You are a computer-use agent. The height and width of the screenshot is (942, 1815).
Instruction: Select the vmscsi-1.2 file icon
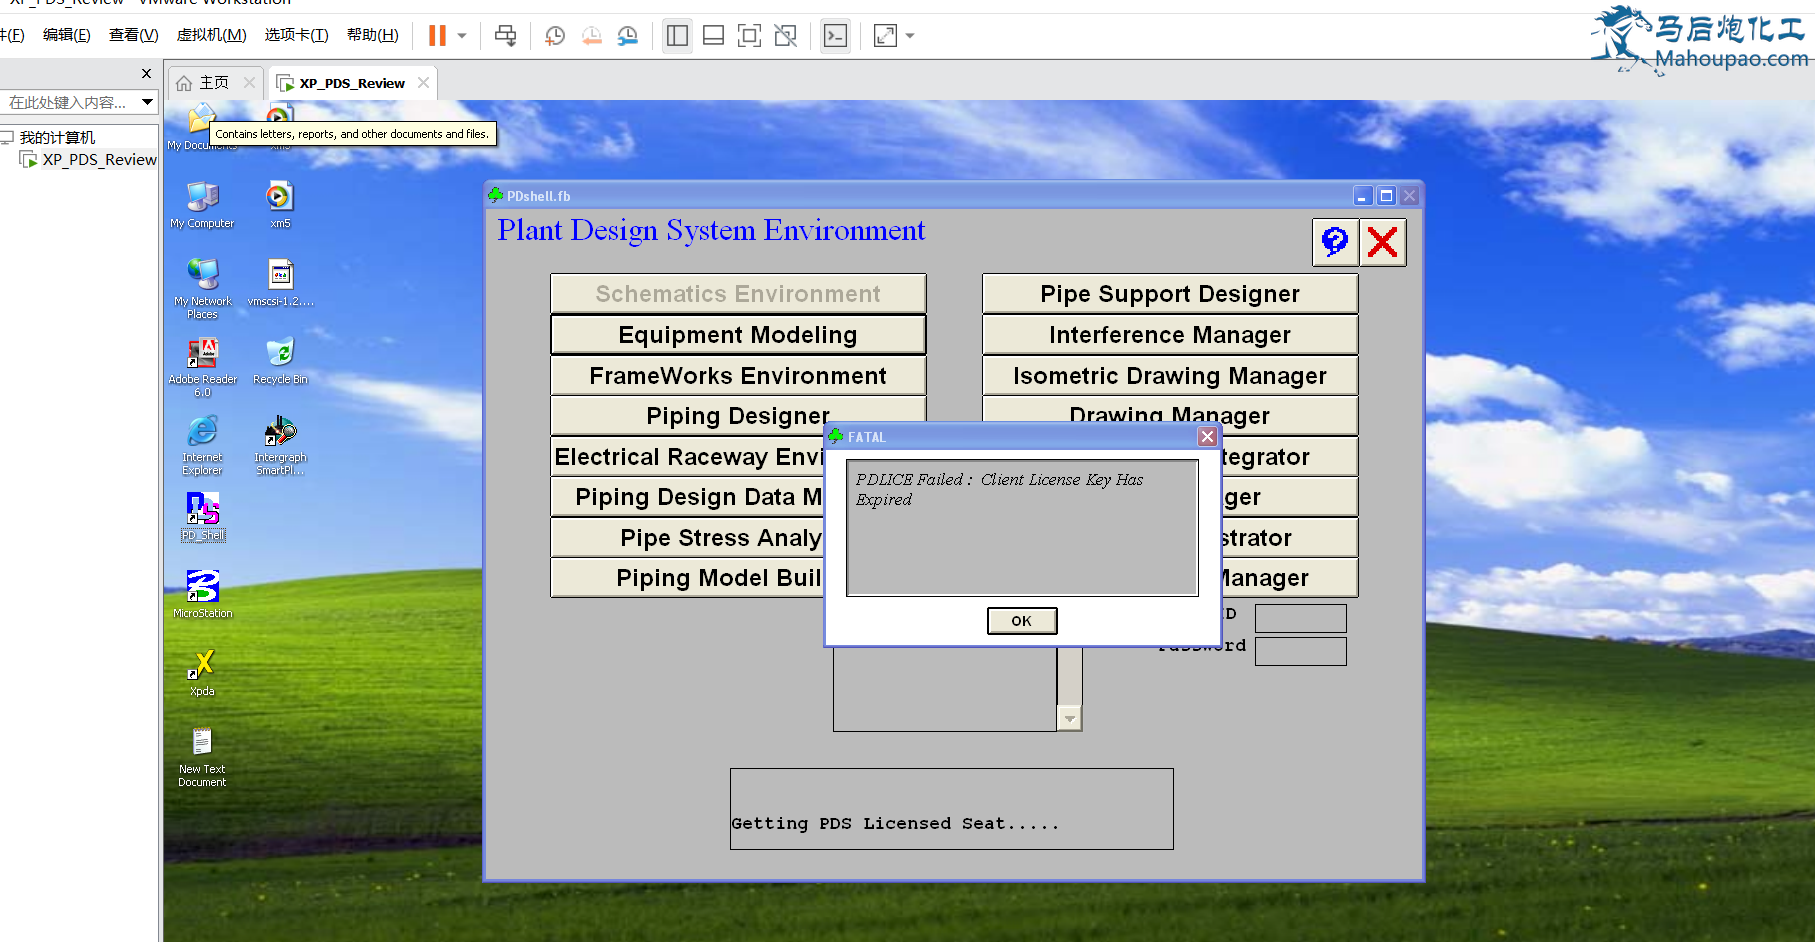[281, 283]
